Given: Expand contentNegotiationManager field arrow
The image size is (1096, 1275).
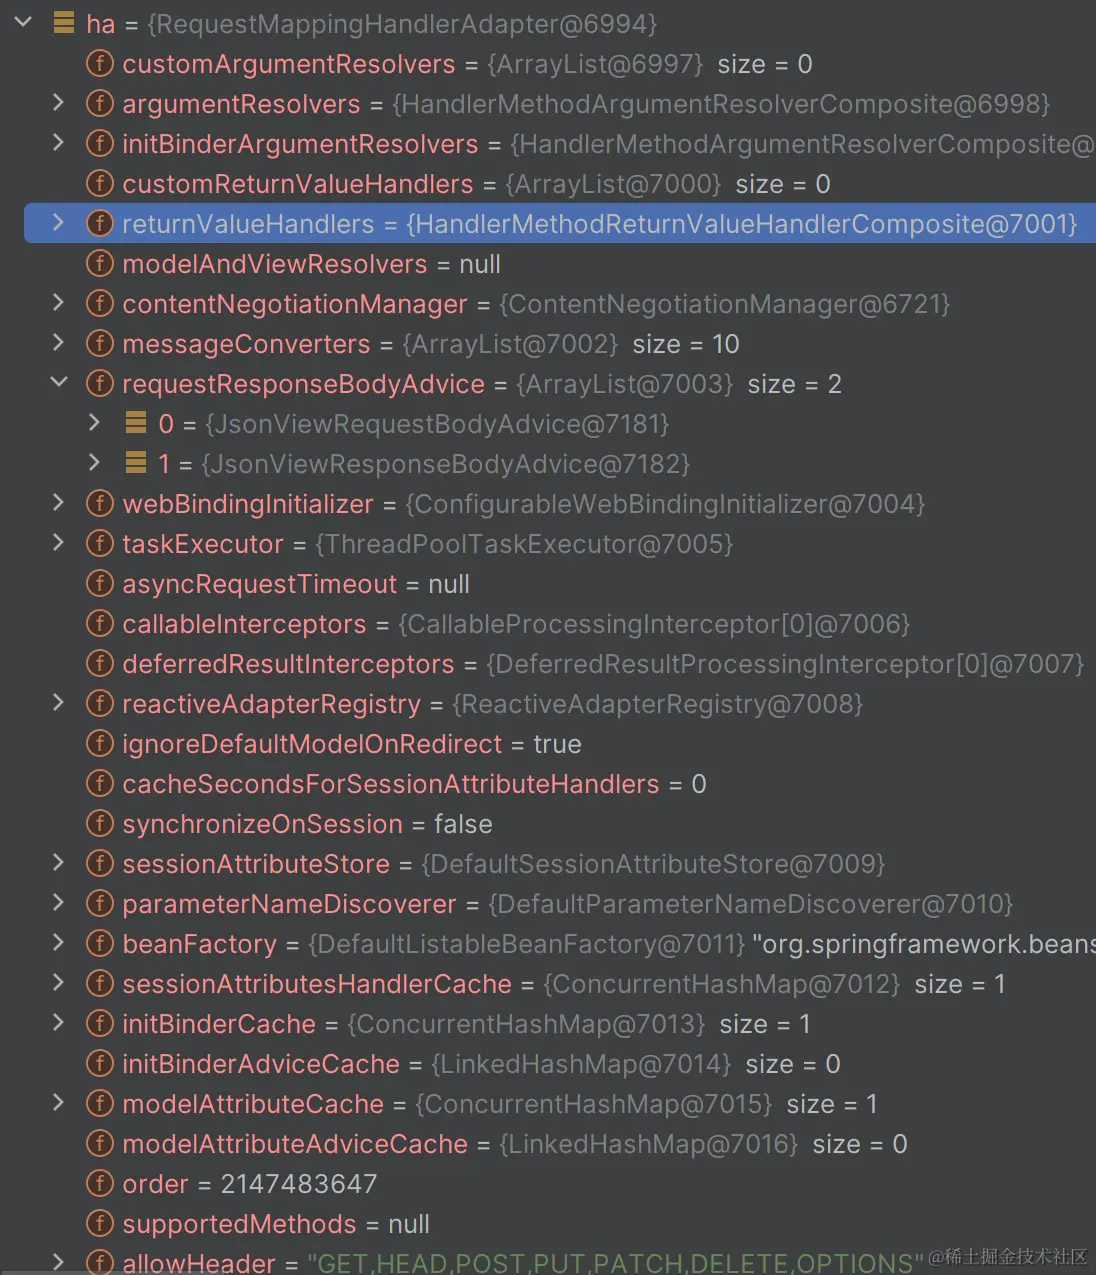Looking at the screenshot, I should [58, 302].
